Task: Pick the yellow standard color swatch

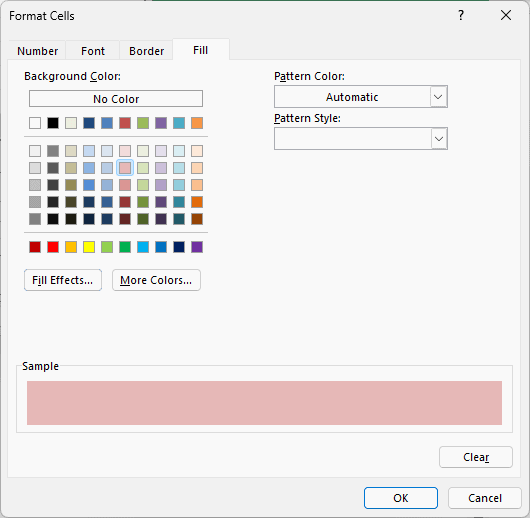Action: tap(89, 247)
